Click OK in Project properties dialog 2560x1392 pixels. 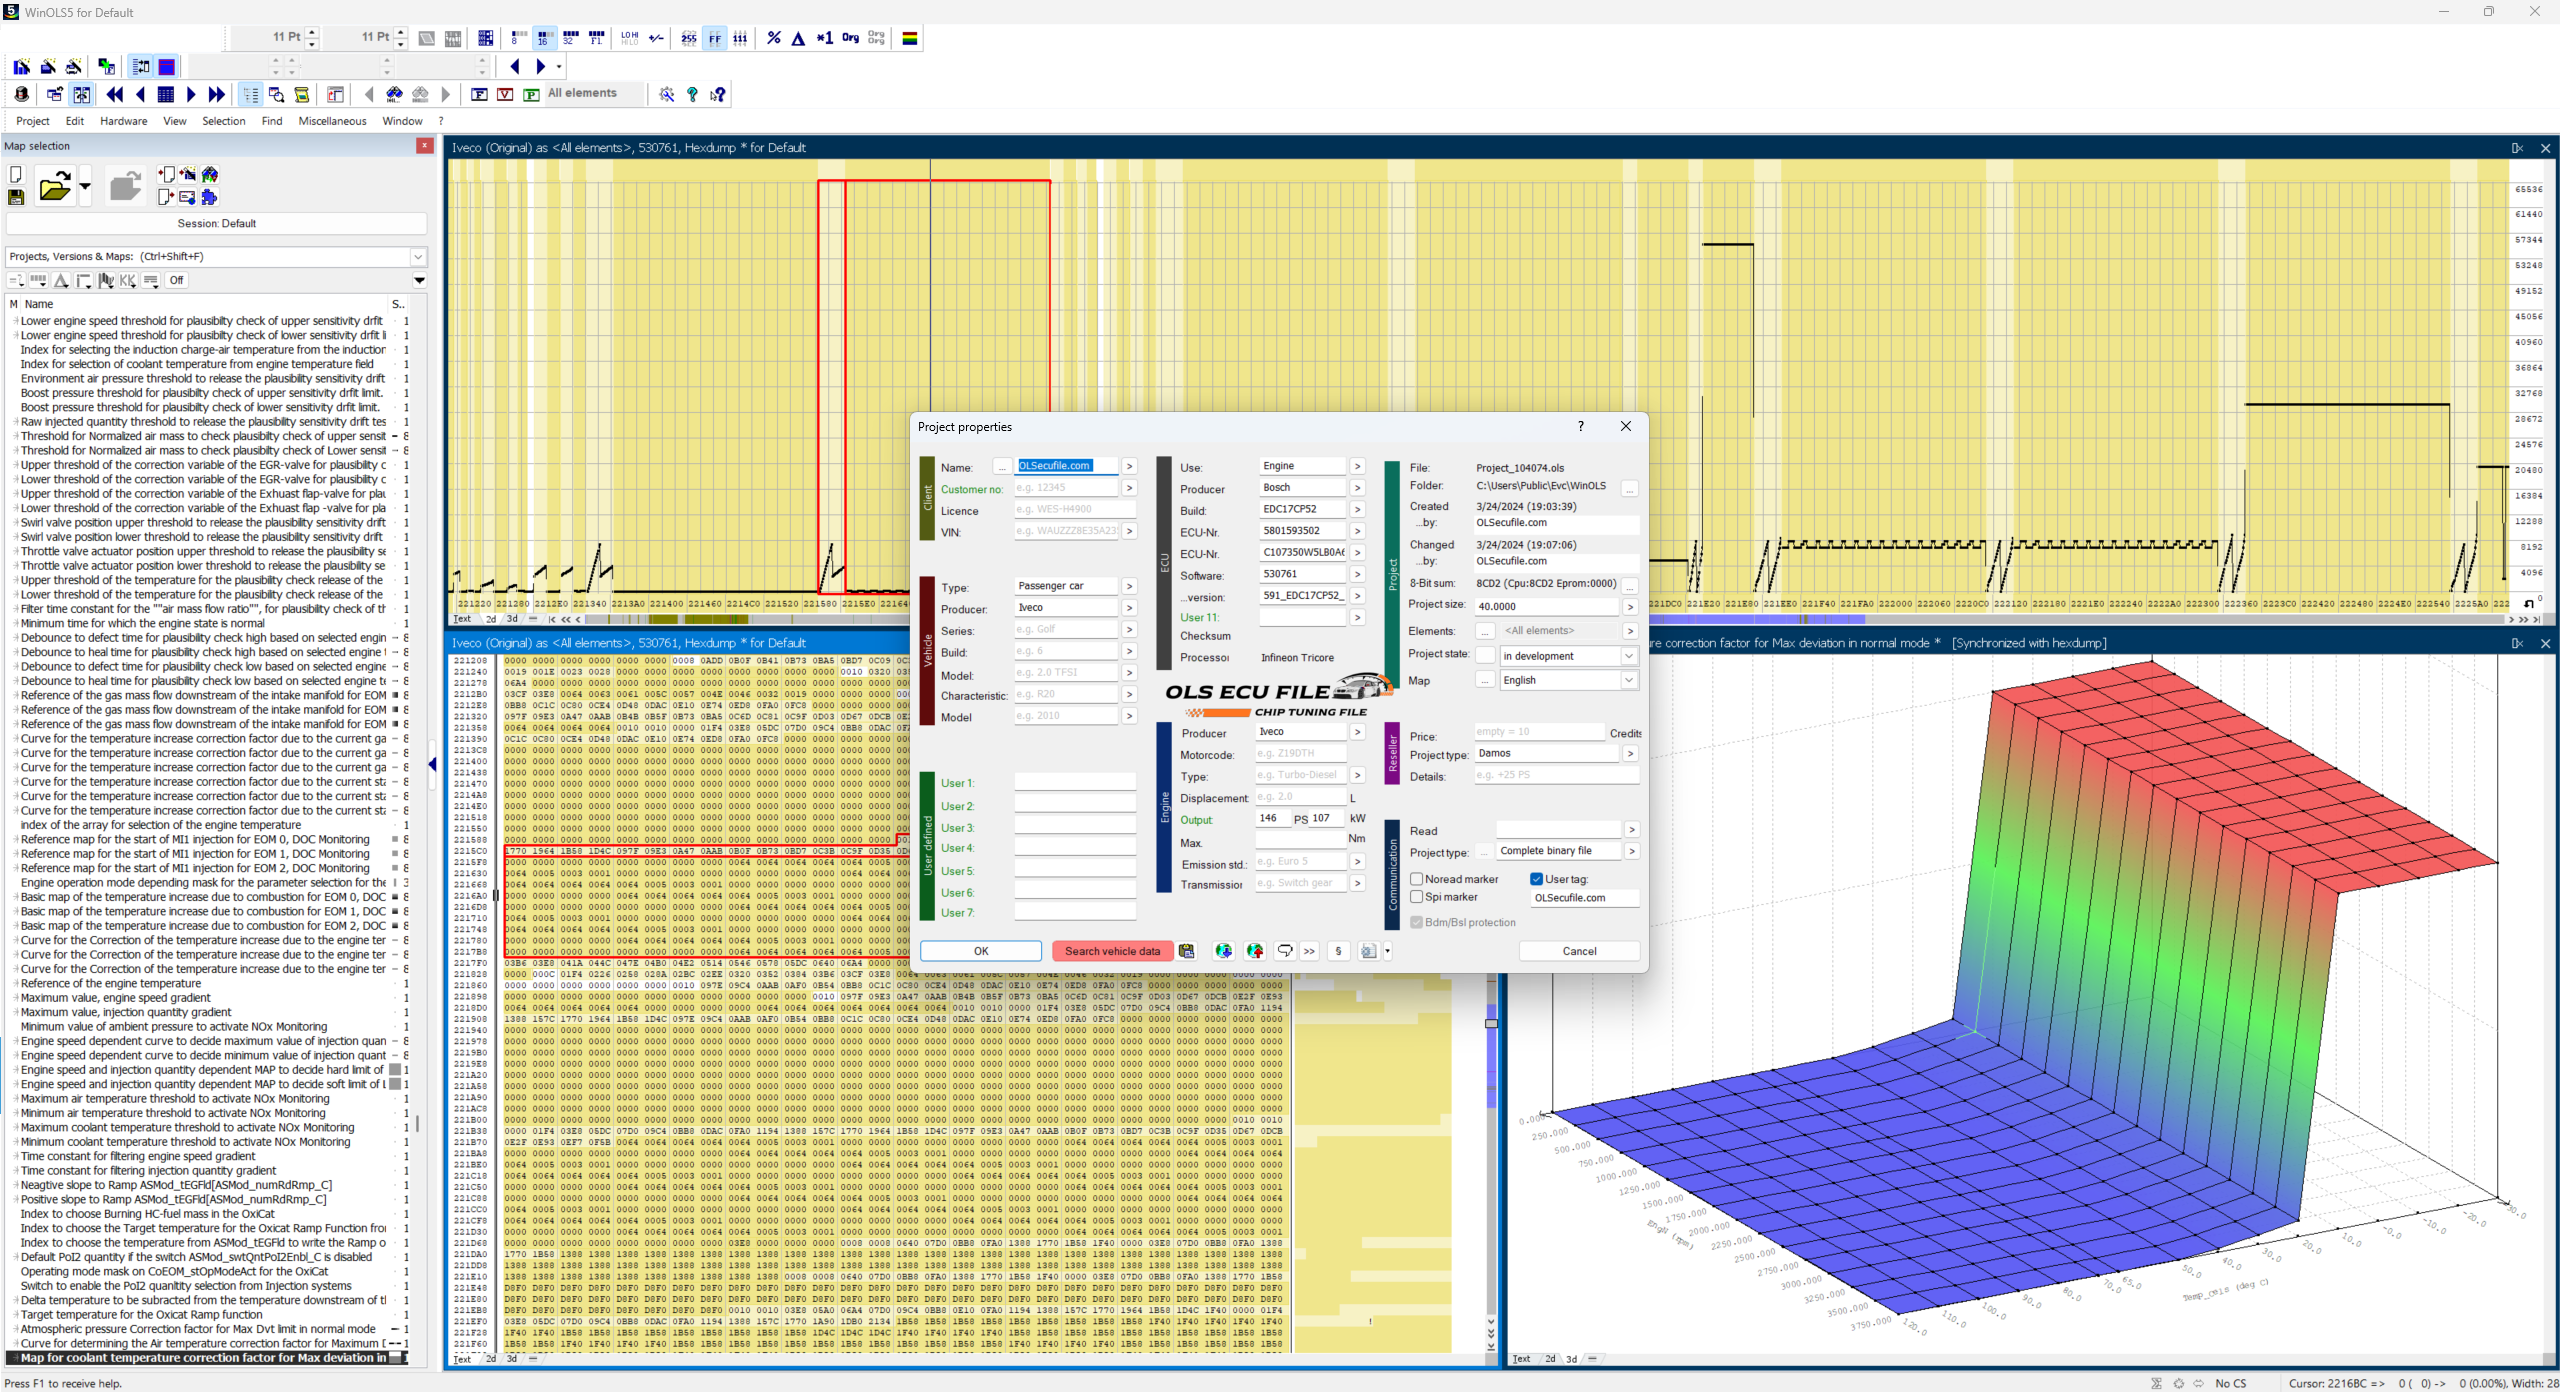click(x=981, y=951)
